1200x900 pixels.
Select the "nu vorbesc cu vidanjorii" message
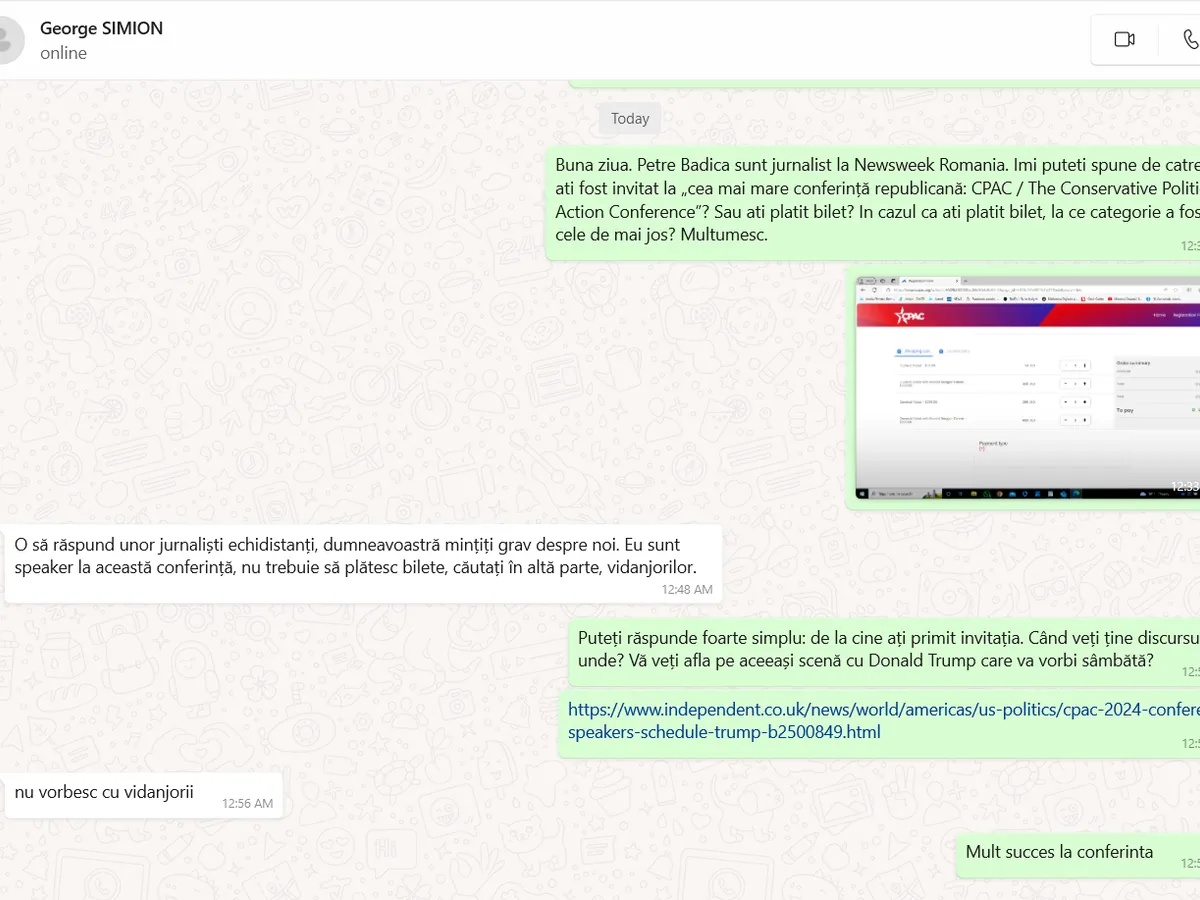click(x=104, y=792)
